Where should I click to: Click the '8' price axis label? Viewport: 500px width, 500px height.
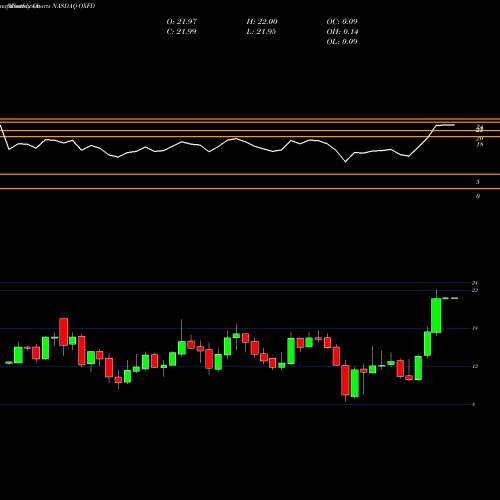tap(473, 404)
